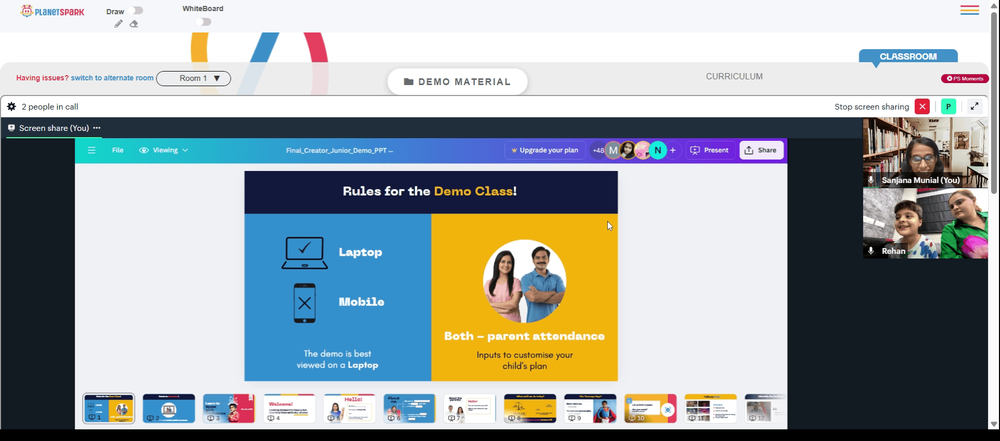Expand call to fullscreen
This screenshot has width=1000, height=441.
974,107
